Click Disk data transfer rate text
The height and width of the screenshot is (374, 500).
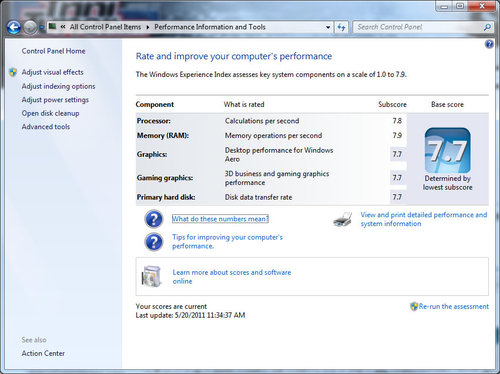pyautogui.click(x=258, y=197)
